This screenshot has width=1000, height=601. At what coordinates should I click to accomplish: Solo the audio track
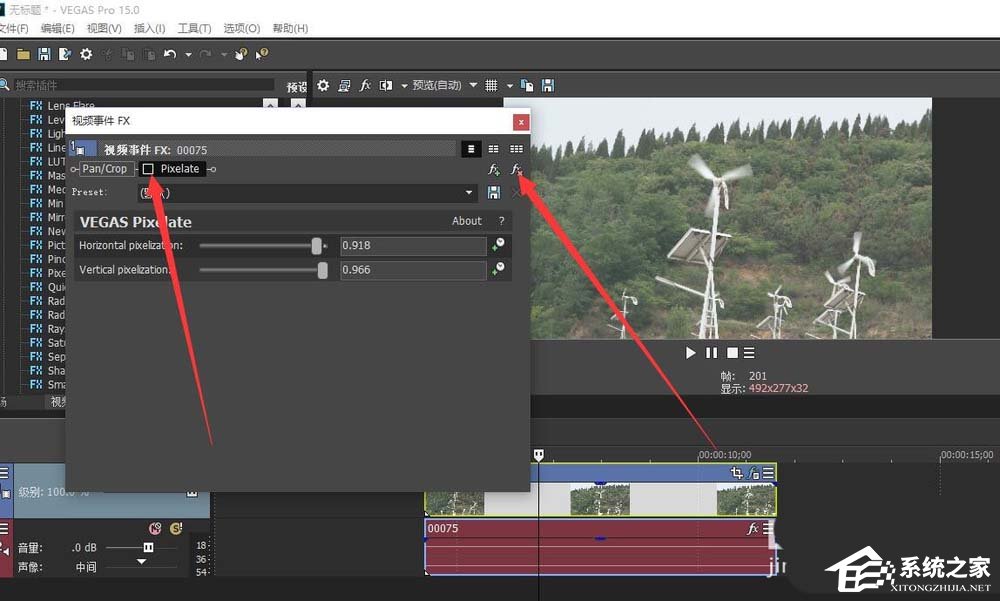pyautogui.click(x=176, y=528)
